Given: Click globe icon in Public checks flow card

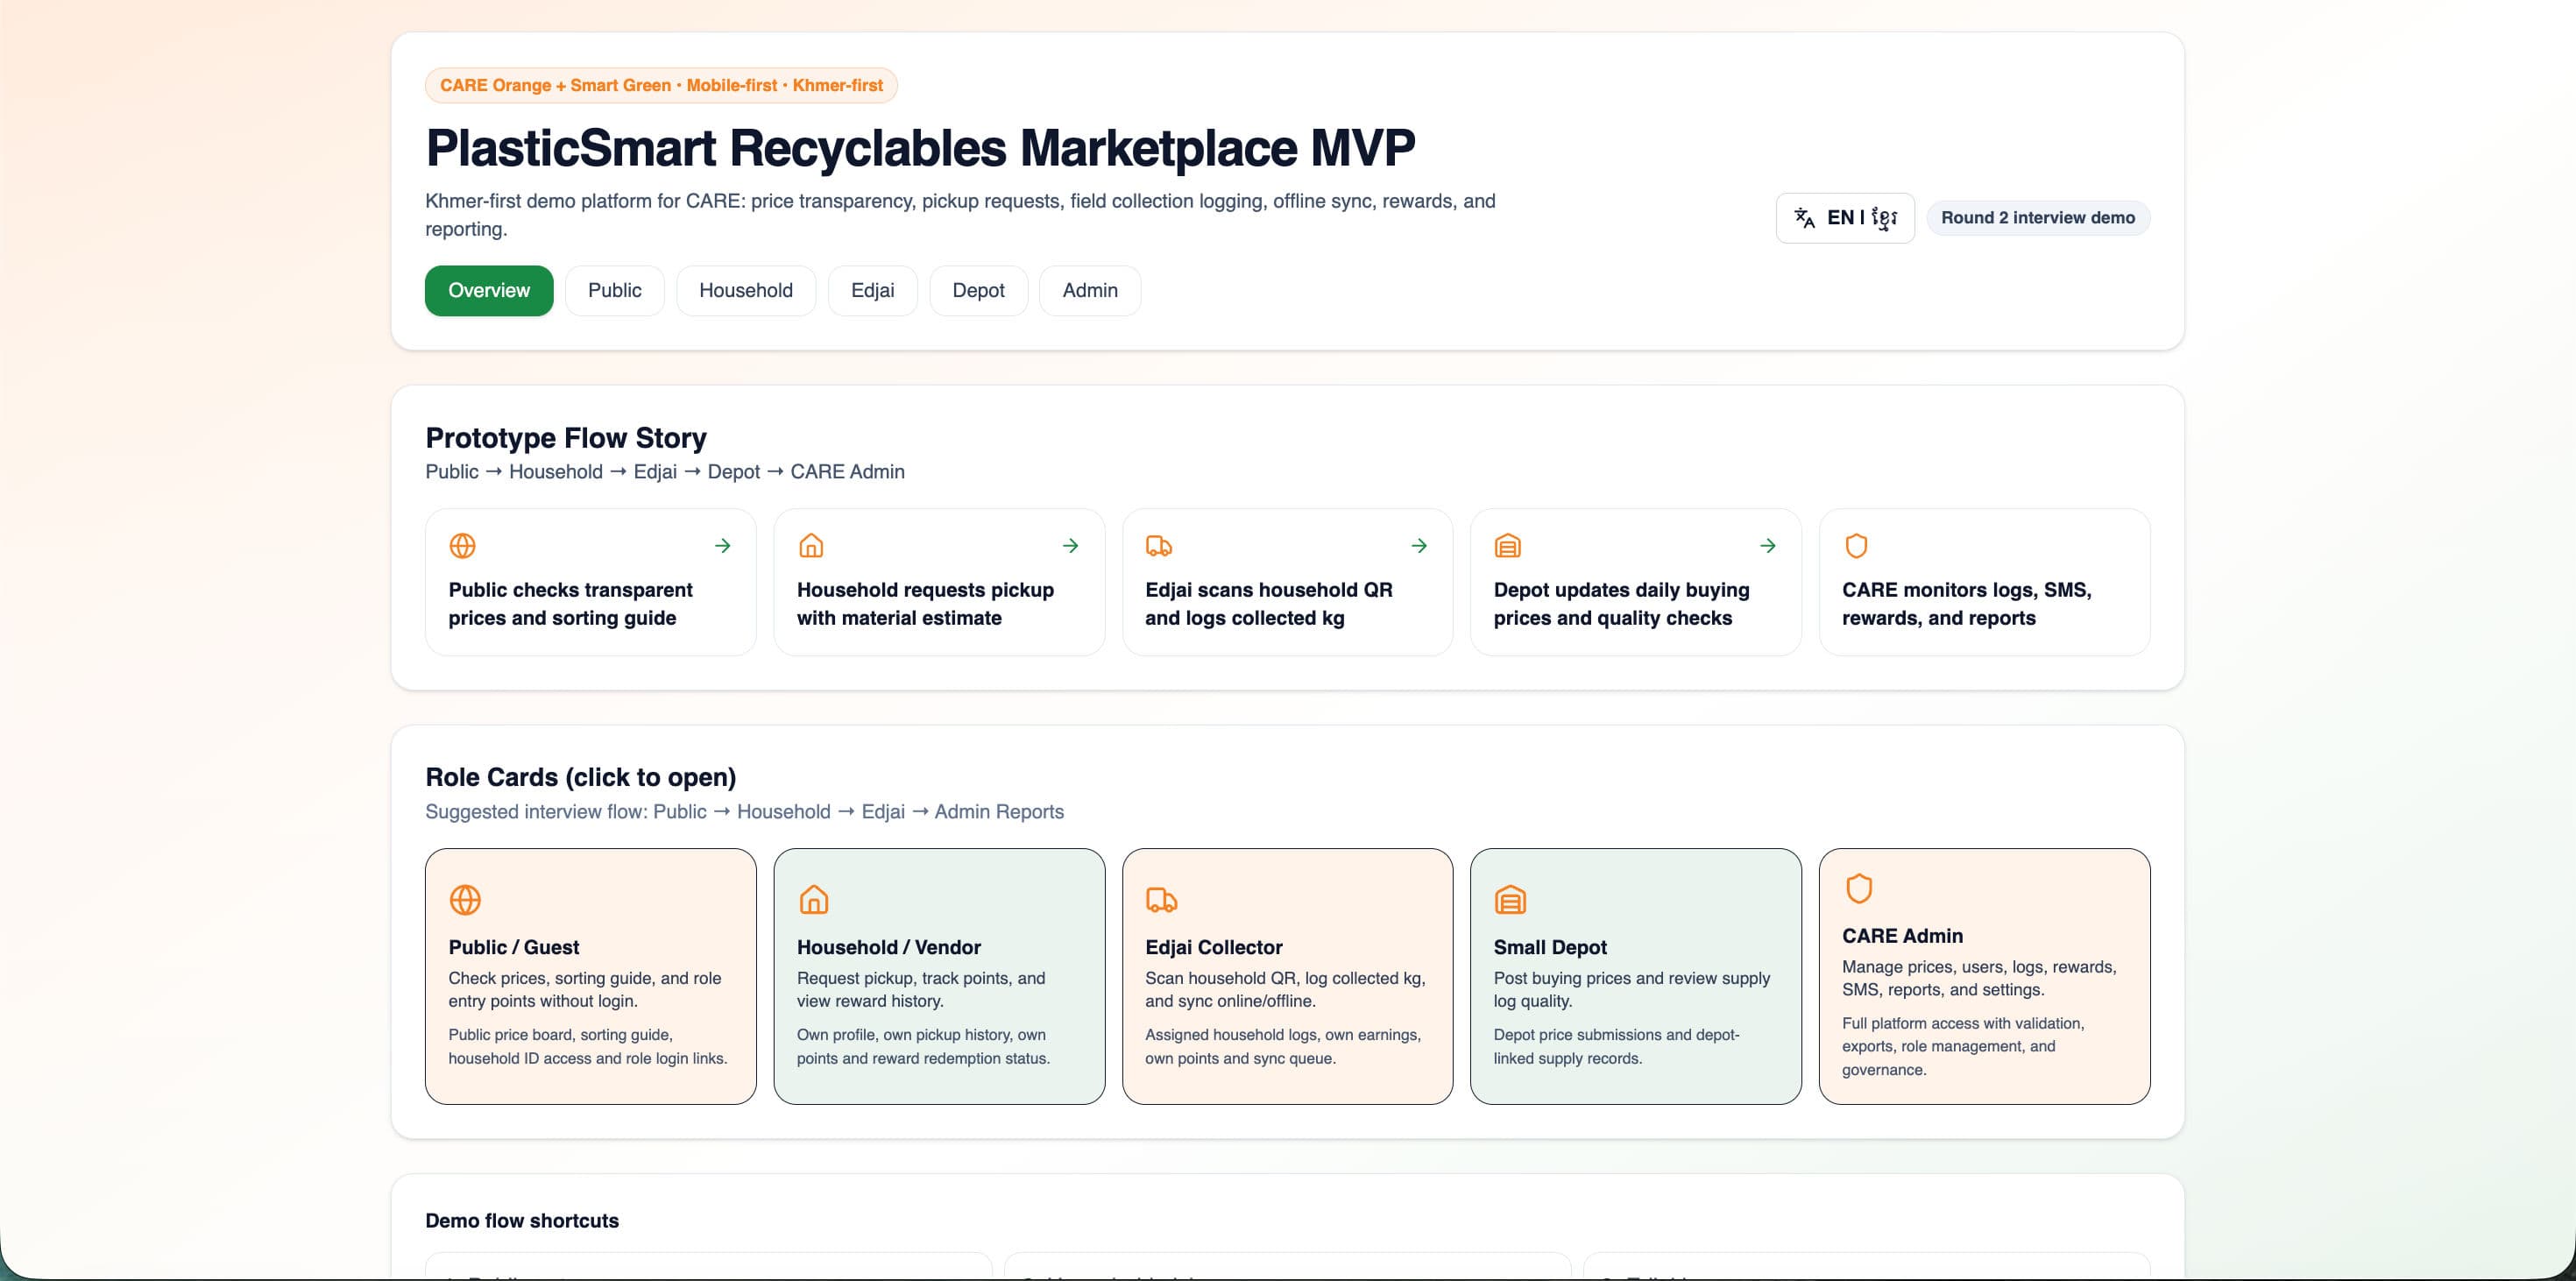Looking at the screenshot, I should click(x=462, y=545).
